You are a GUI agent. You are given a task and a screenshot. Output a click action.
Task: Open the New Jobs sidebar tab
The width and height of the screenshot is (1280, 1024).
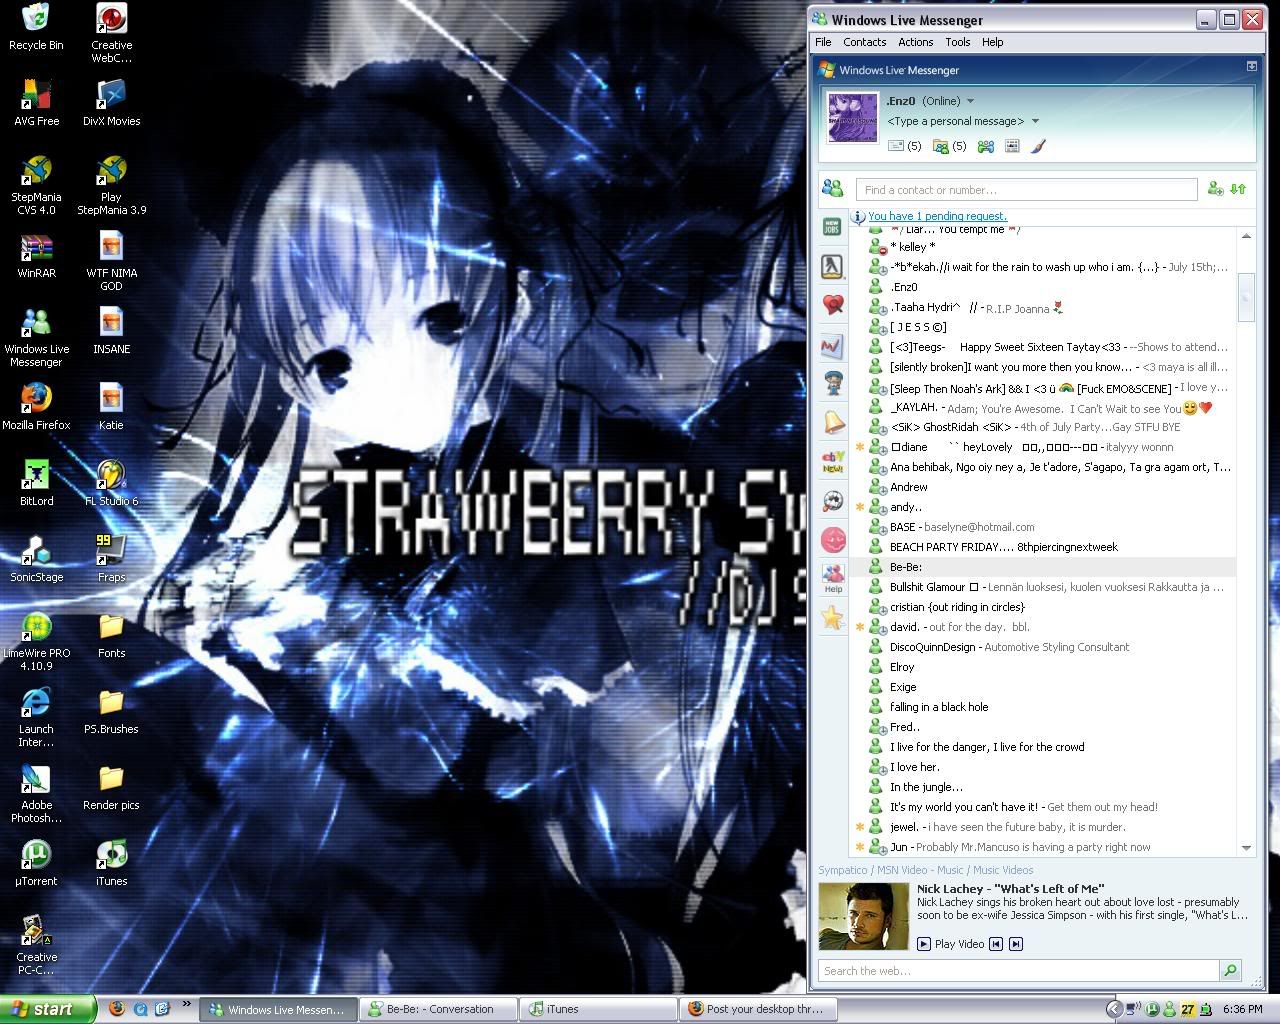pos(832,228)
